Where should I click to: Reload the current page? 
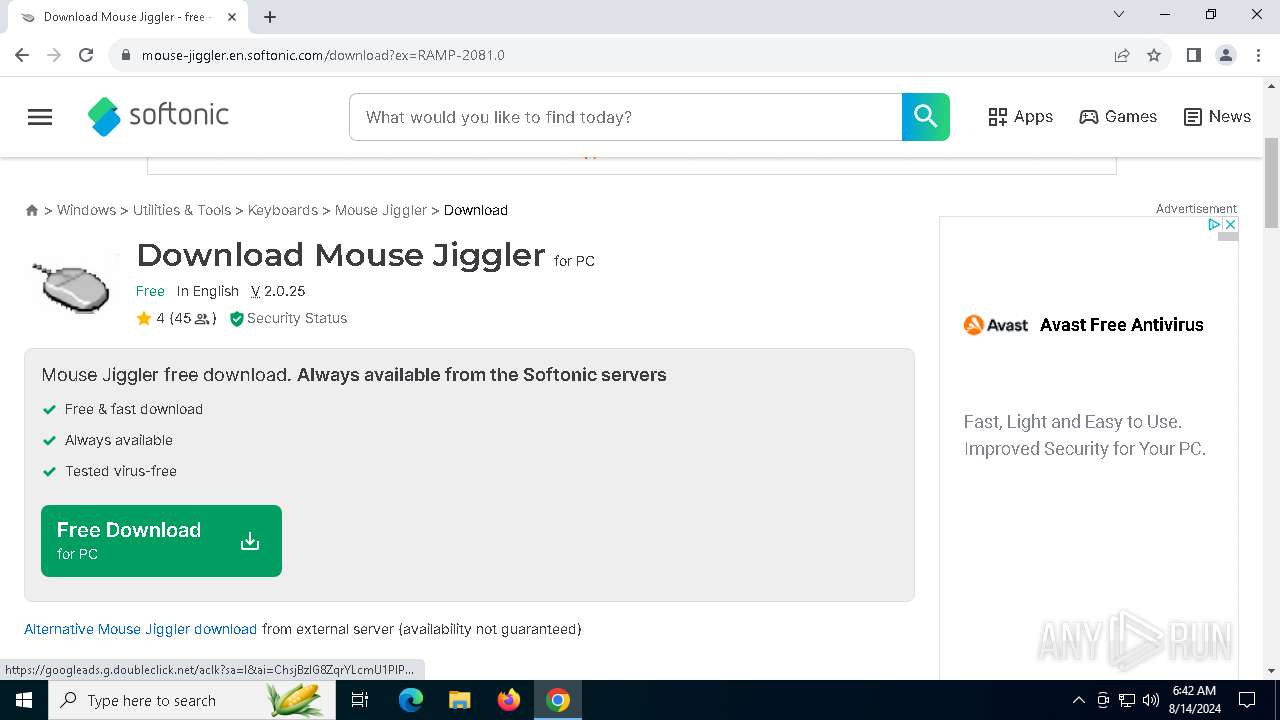(86, 55)
